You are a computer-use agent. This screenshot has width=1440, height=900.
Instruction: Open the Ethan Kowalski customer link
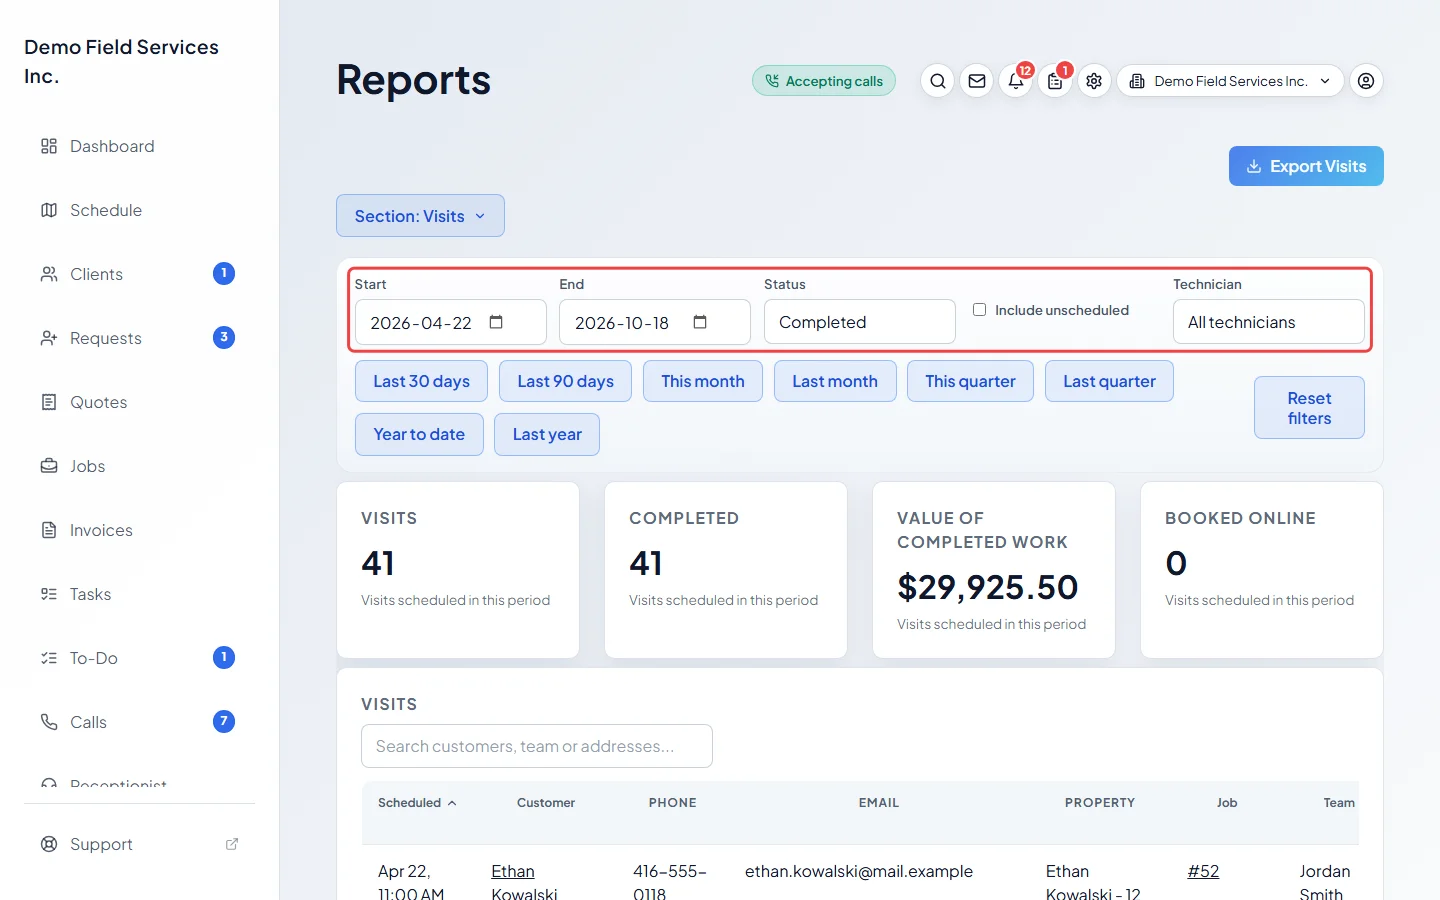(524, 882)
